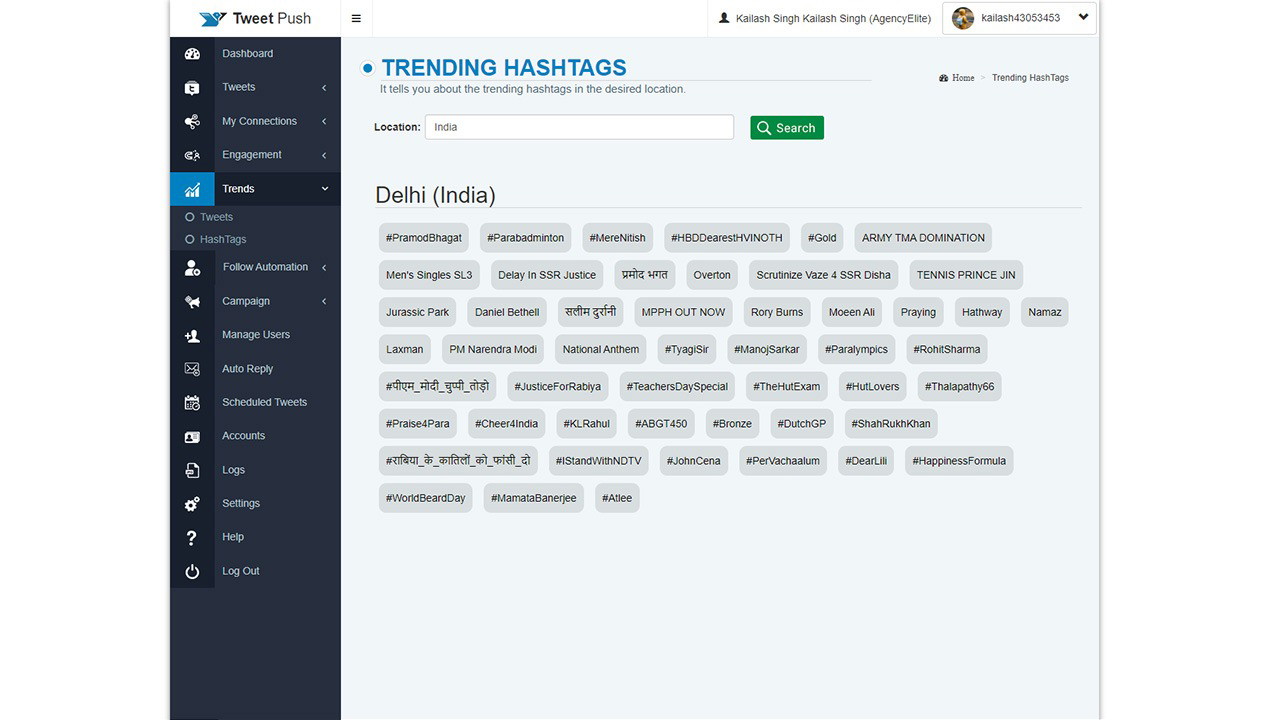
Task: Select the #PramodBhagat hashtag chip
Action: tap(424, 238)
